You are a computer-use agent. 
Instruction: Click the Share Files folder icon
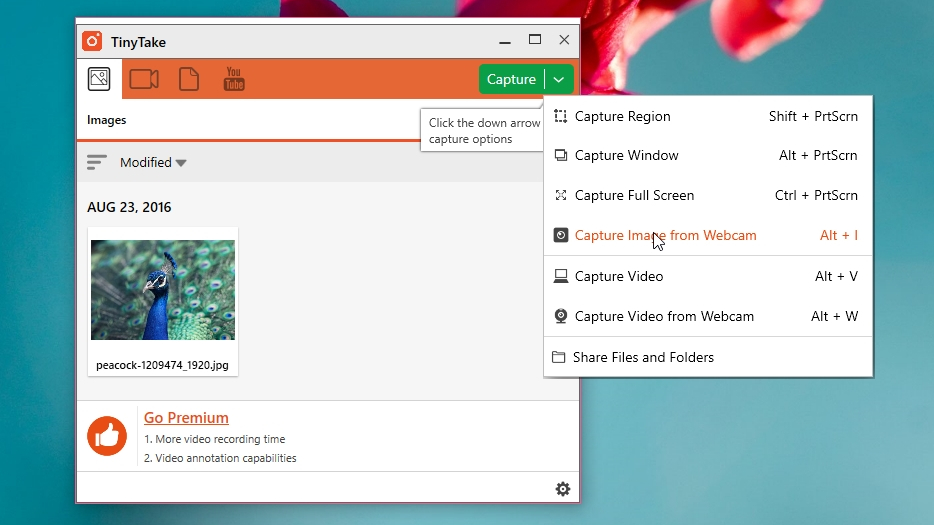pos(558,357)
